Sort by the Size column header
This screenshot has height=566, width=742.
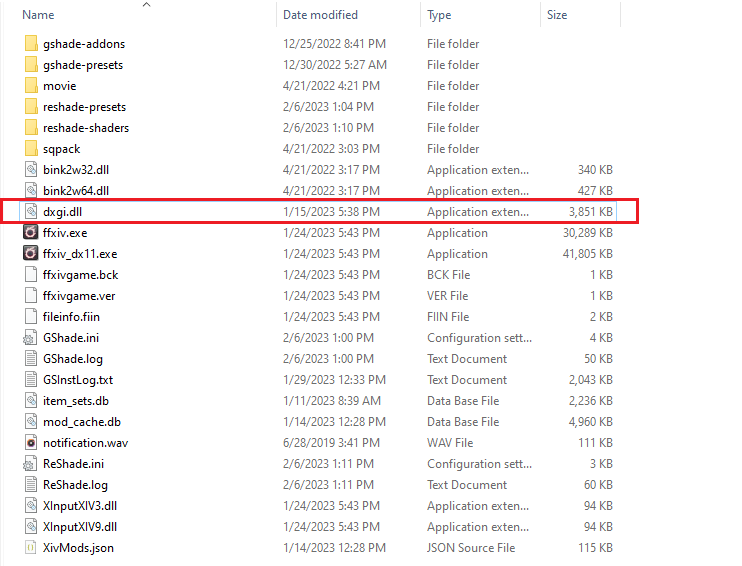click(557, 15)
